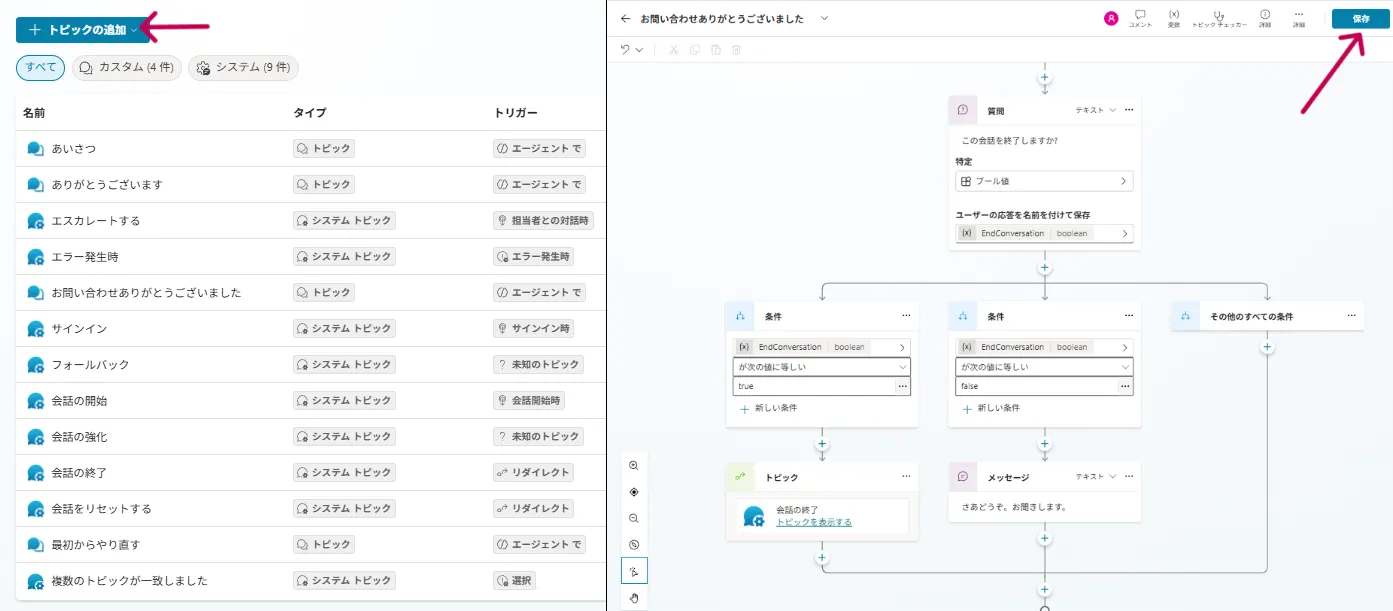Go back using the arrow beside the topic title
The width and height of the screenshot is (1393, 611).
point(623,18)
